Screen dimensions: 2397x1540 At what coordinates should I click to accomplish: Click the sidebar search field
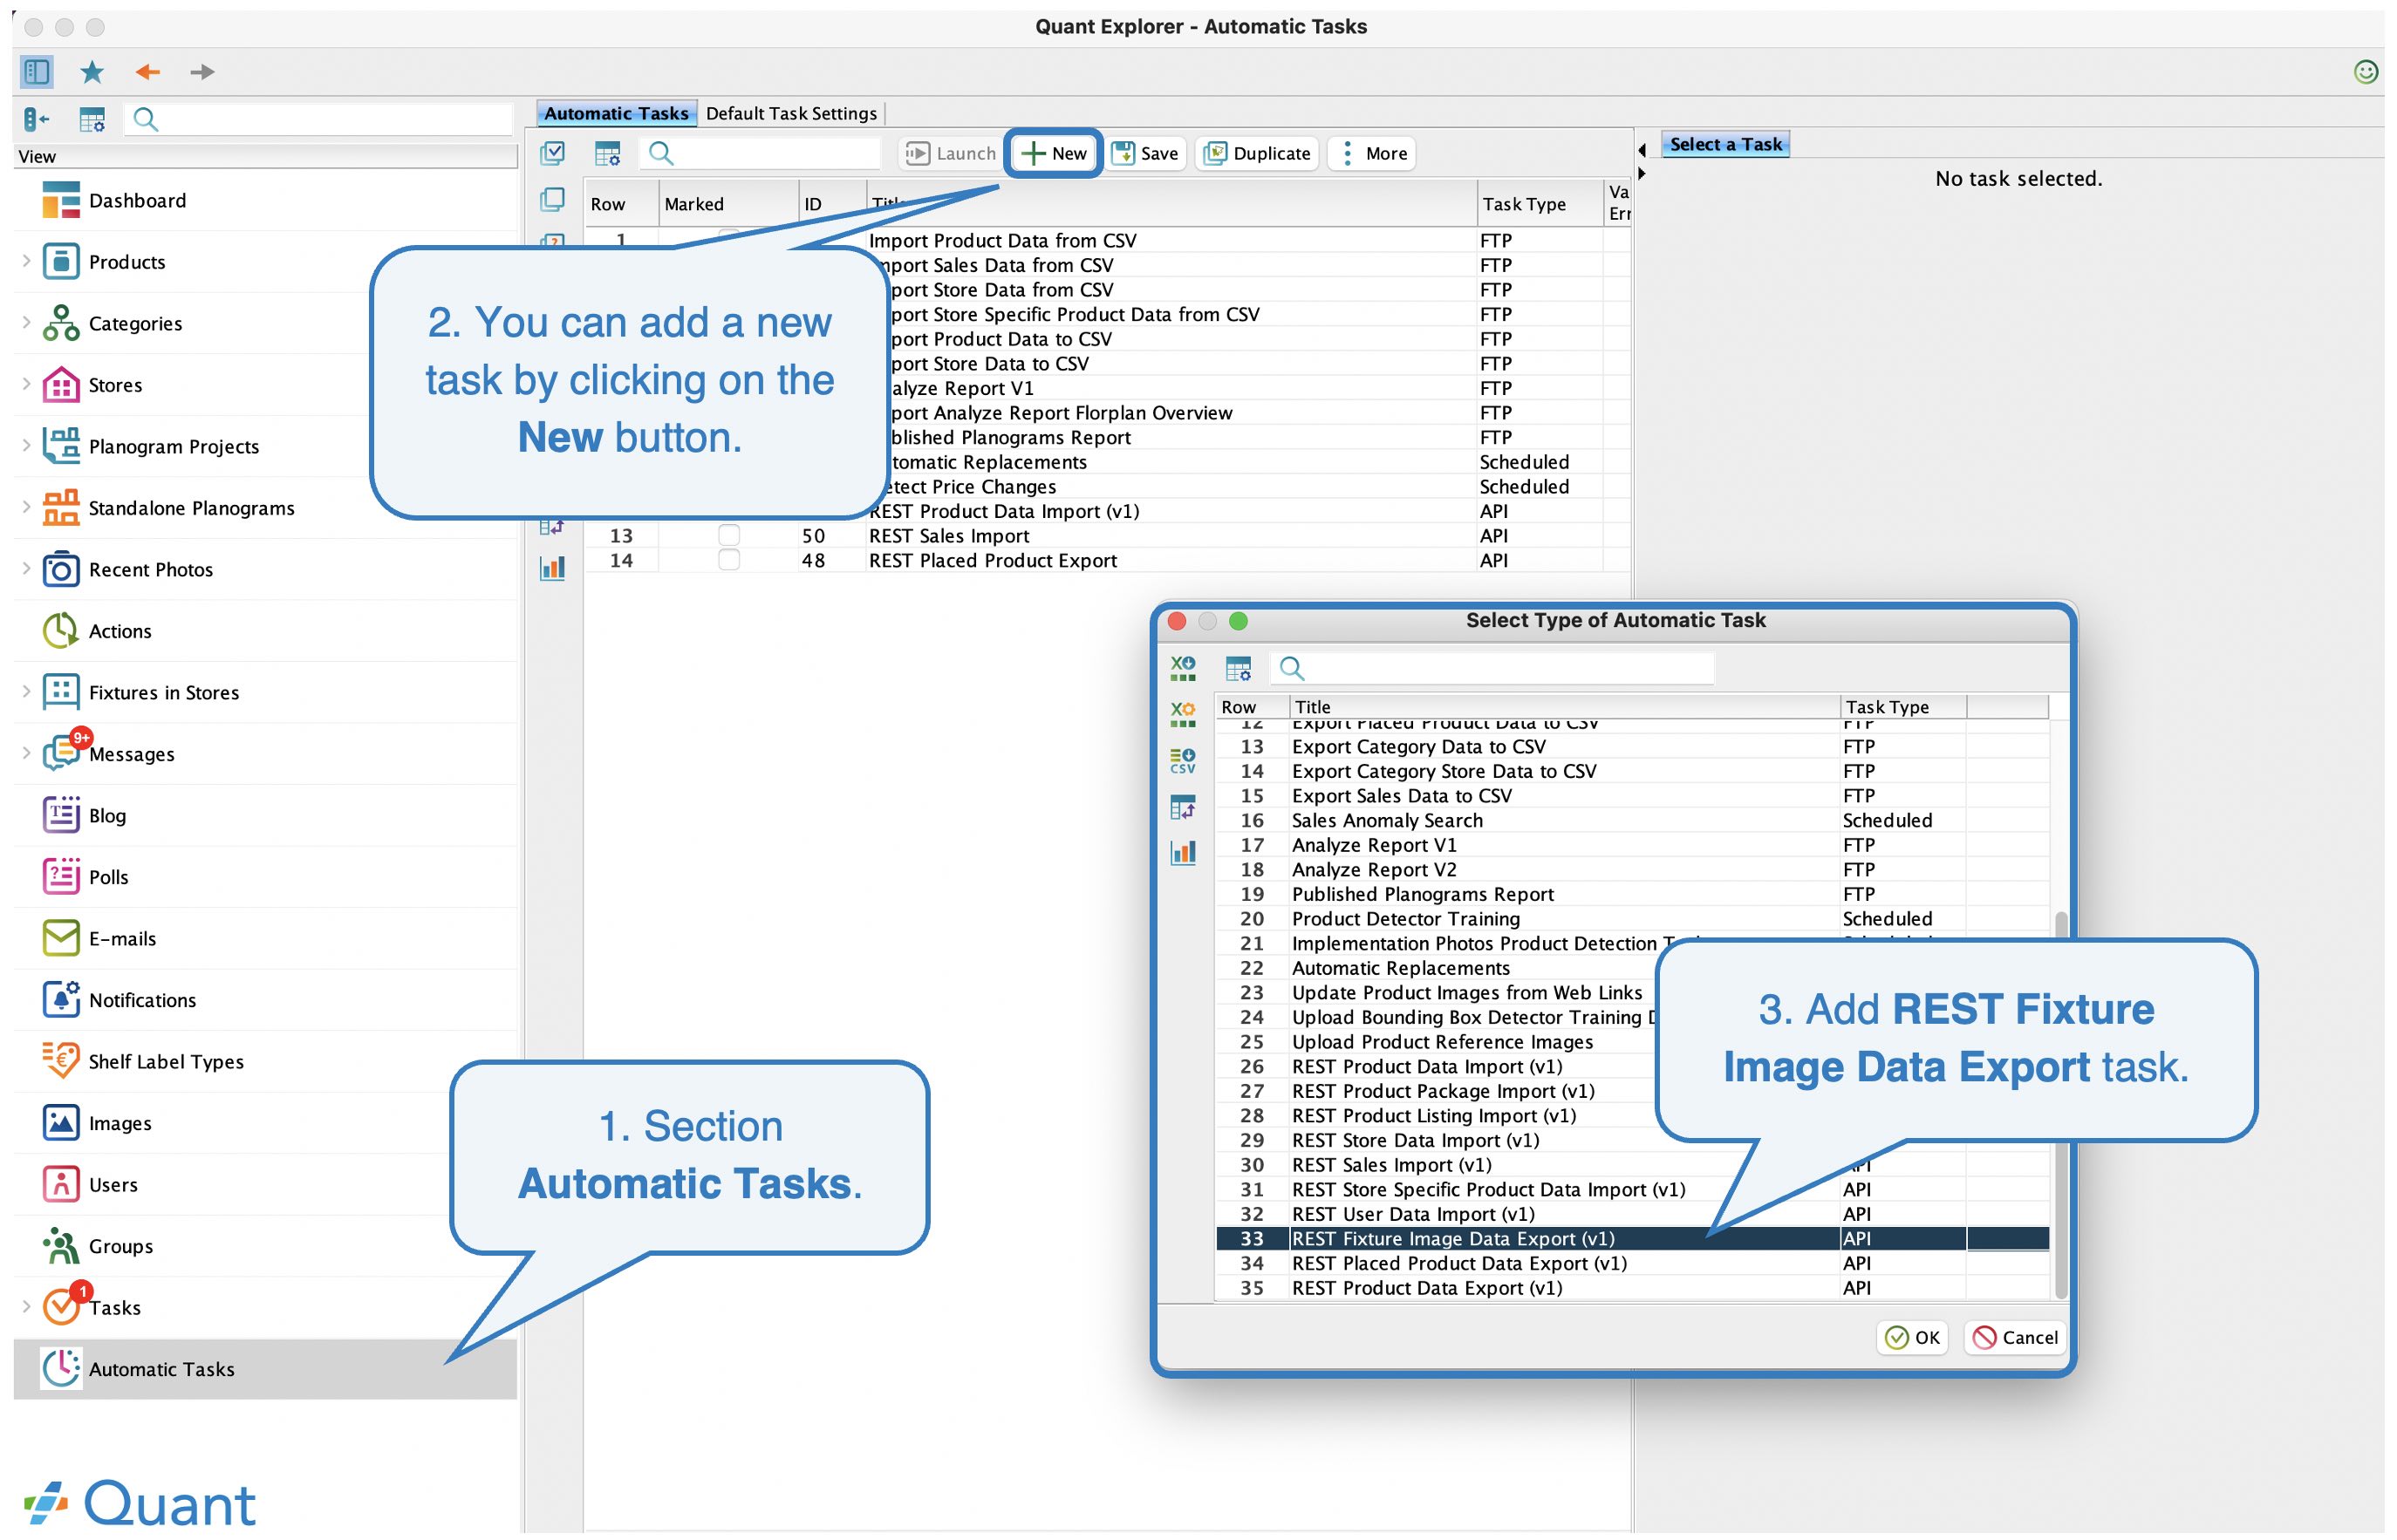tap(319, 120)
